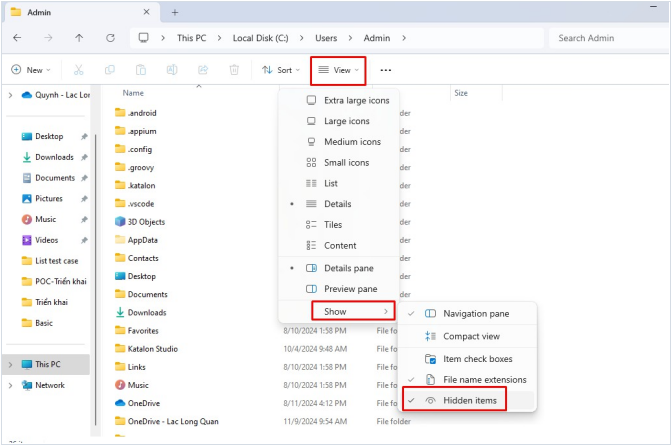Click the Share icon in toolbar
The height and width of the screenshot is (445, 671).
click(x=202, y=70)
